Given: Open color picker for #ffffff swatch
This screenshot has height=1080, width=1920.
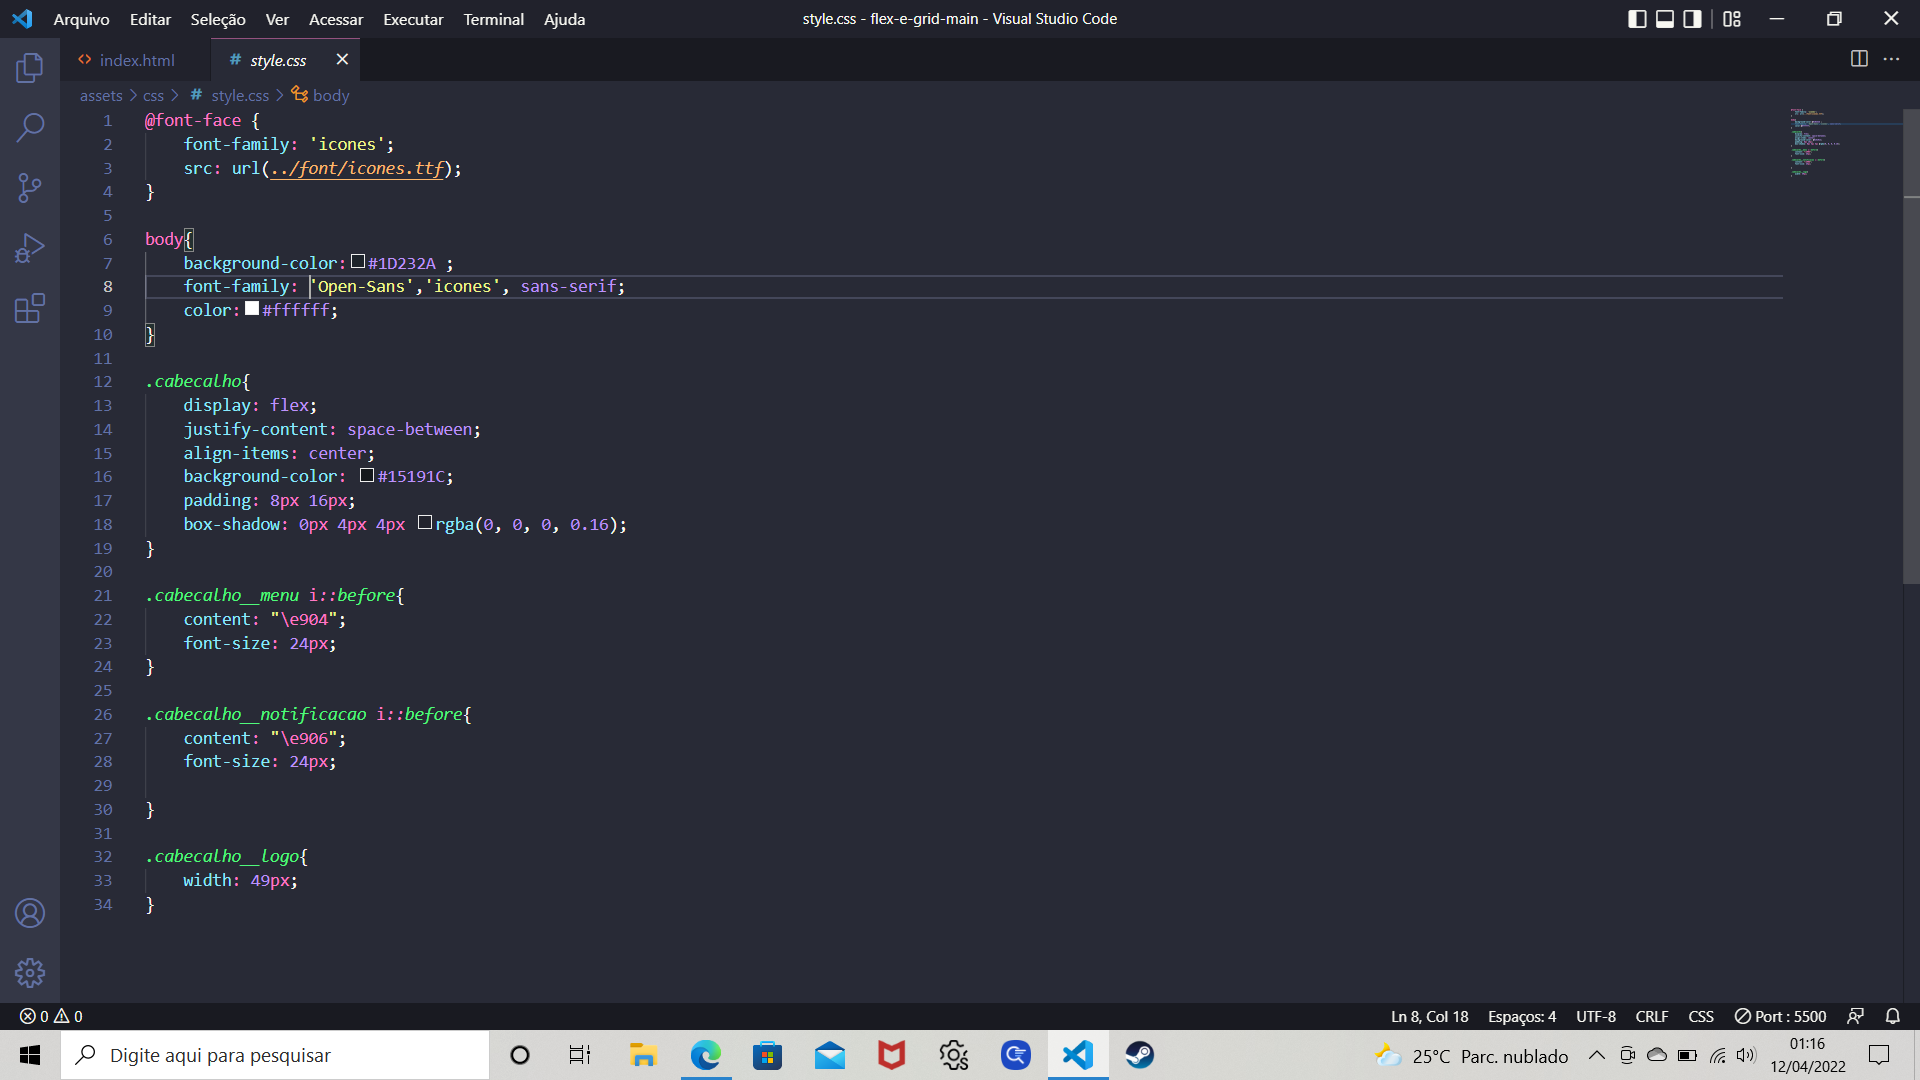Looking at the screenshot, I should pos(252,309).
